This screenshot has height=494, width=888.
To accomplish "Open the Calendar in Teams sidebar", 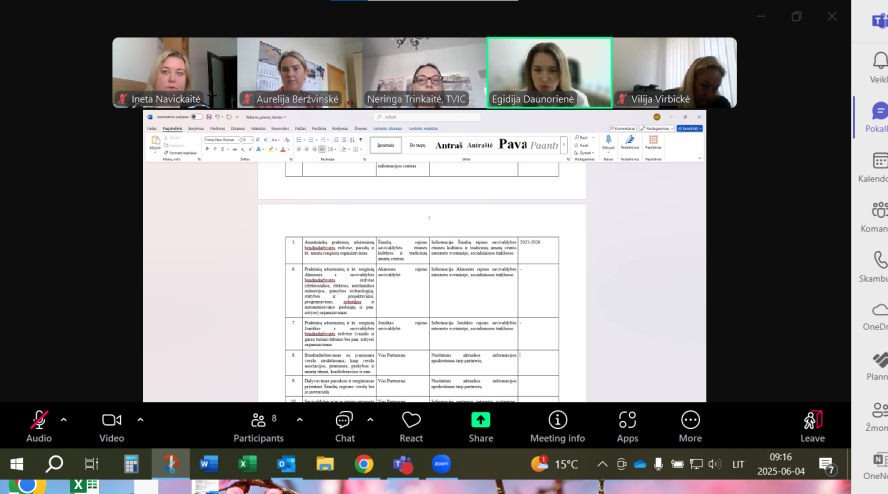I will 878,168.
